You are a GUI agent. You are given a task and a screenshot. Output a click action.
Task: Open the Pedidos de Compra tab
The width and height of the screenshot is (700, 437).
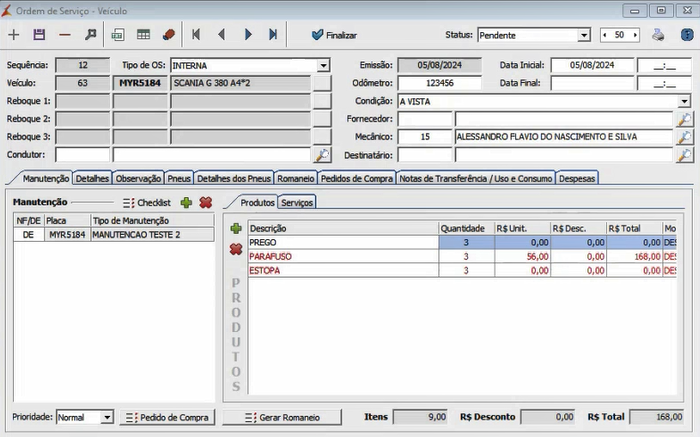357,179
